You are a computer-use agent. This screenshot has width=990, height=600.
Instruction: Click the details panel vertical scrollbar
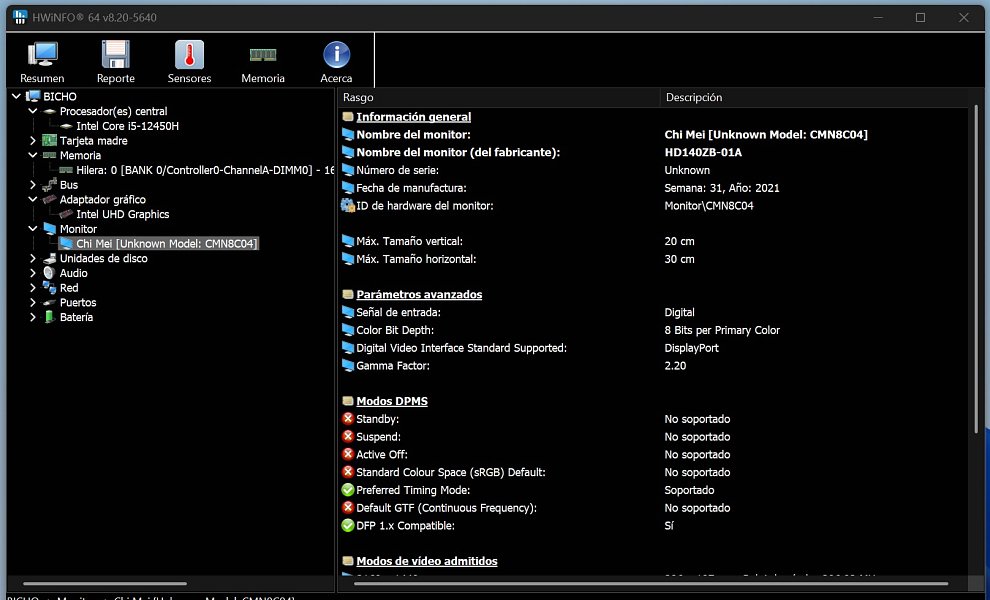click(976, 268)
